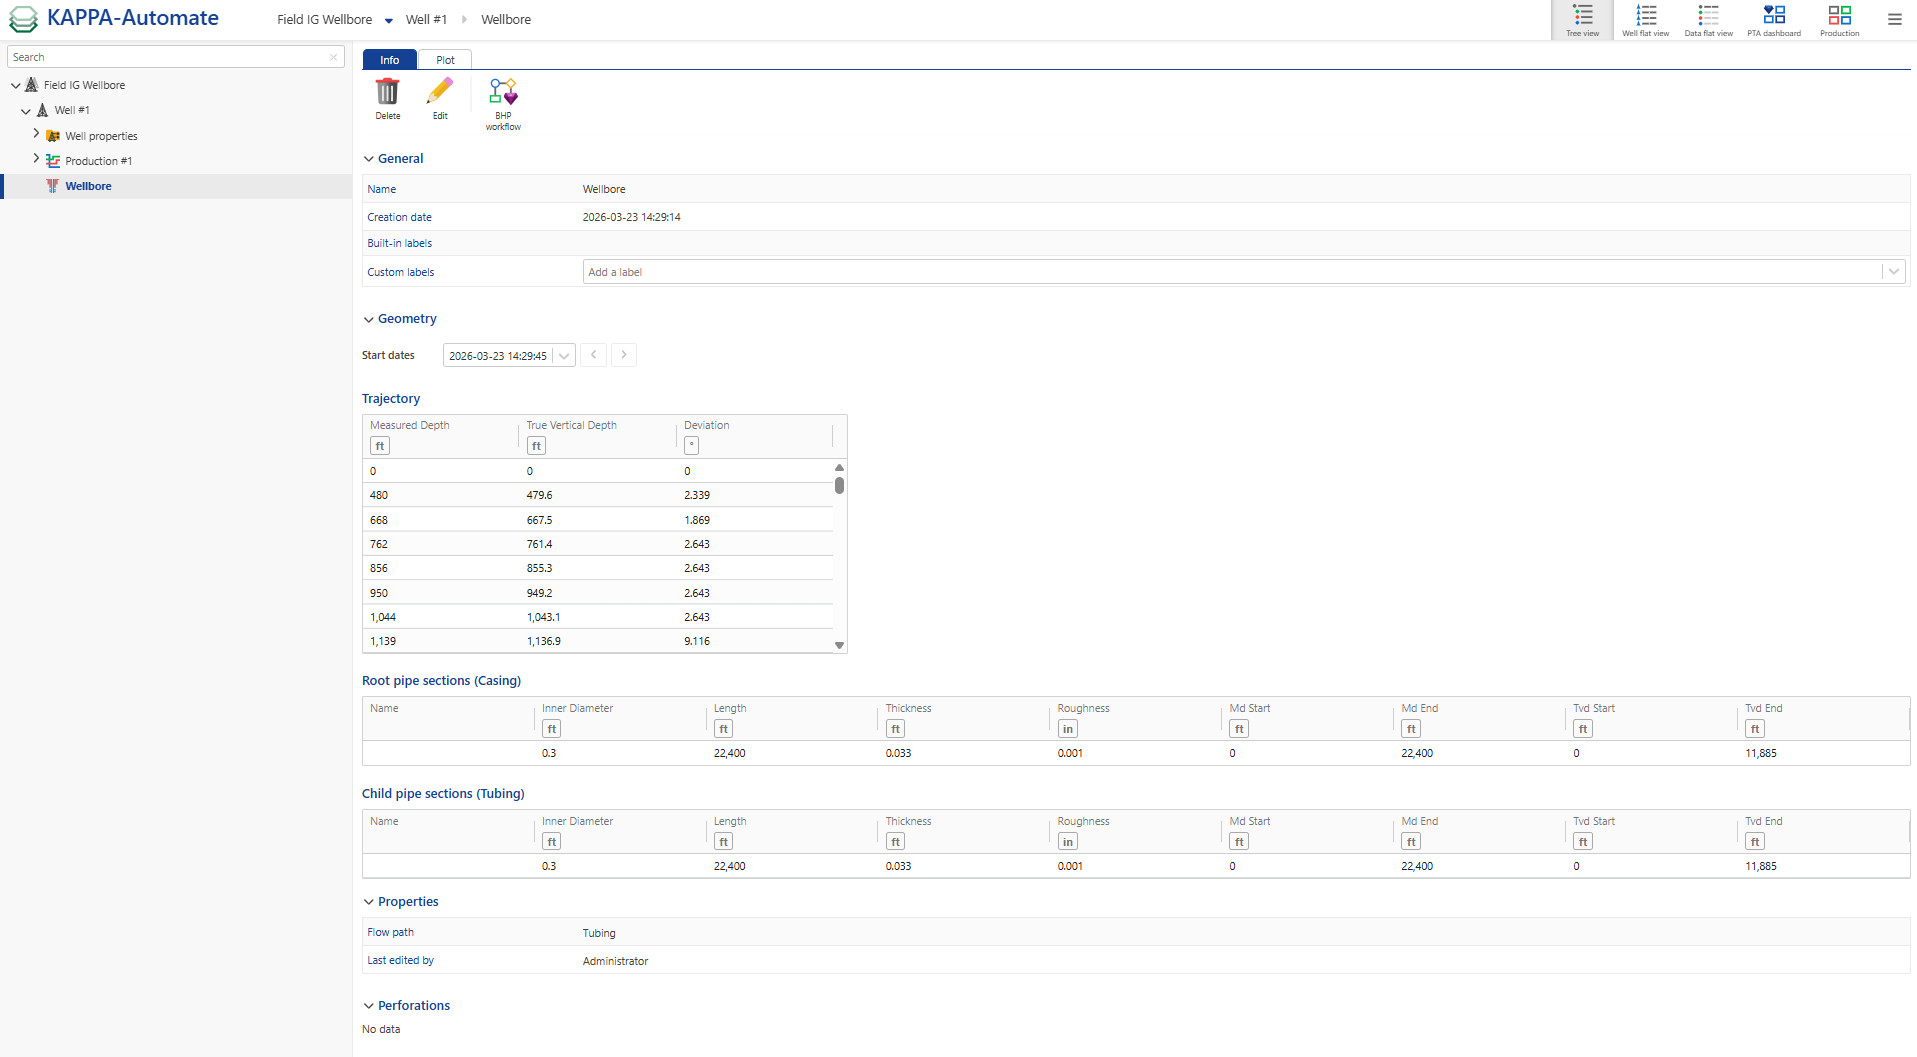Screen dimensions: 1917x1057
Task: Select the Info tab
Action: tap(389, 60)
